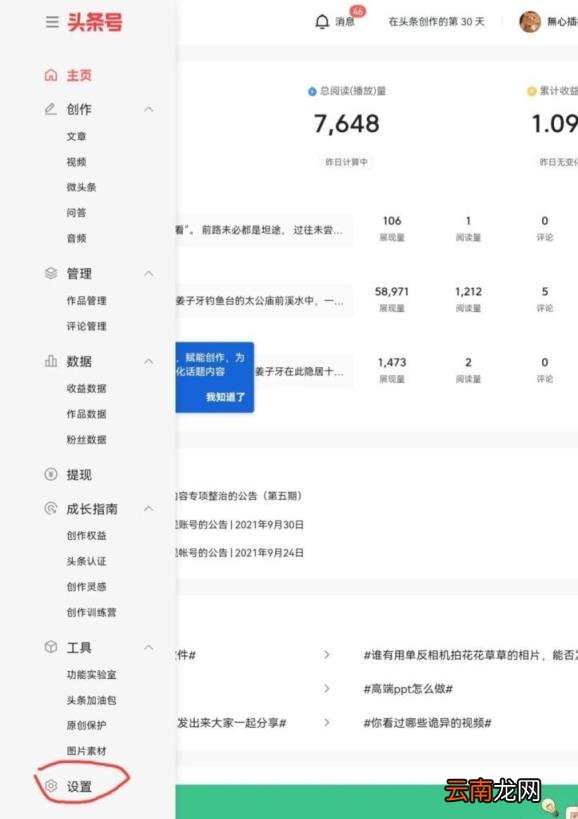Click the user avatar picture
Image resolution: width=578 pixels, height=819 pixels.
pos(529,22)
